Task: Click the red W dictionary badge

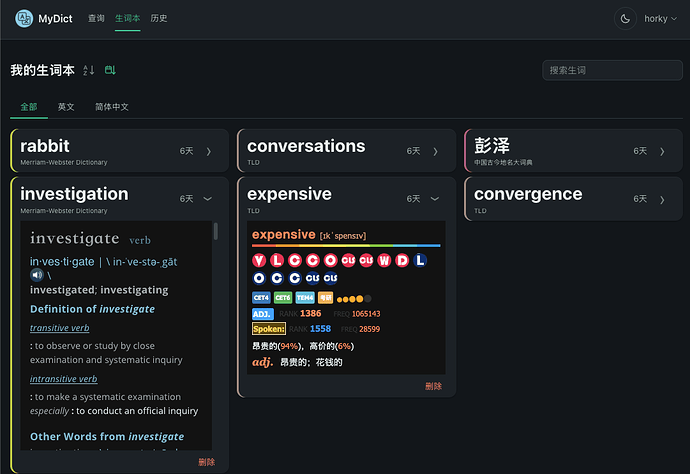Action: click(x=384, y=261)
